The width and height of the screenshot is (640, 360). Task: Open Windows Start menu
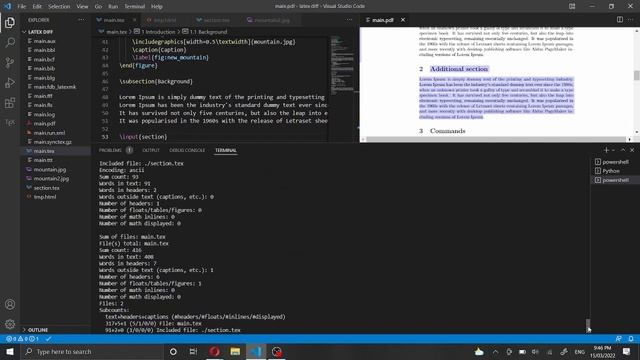click(10, 351)
